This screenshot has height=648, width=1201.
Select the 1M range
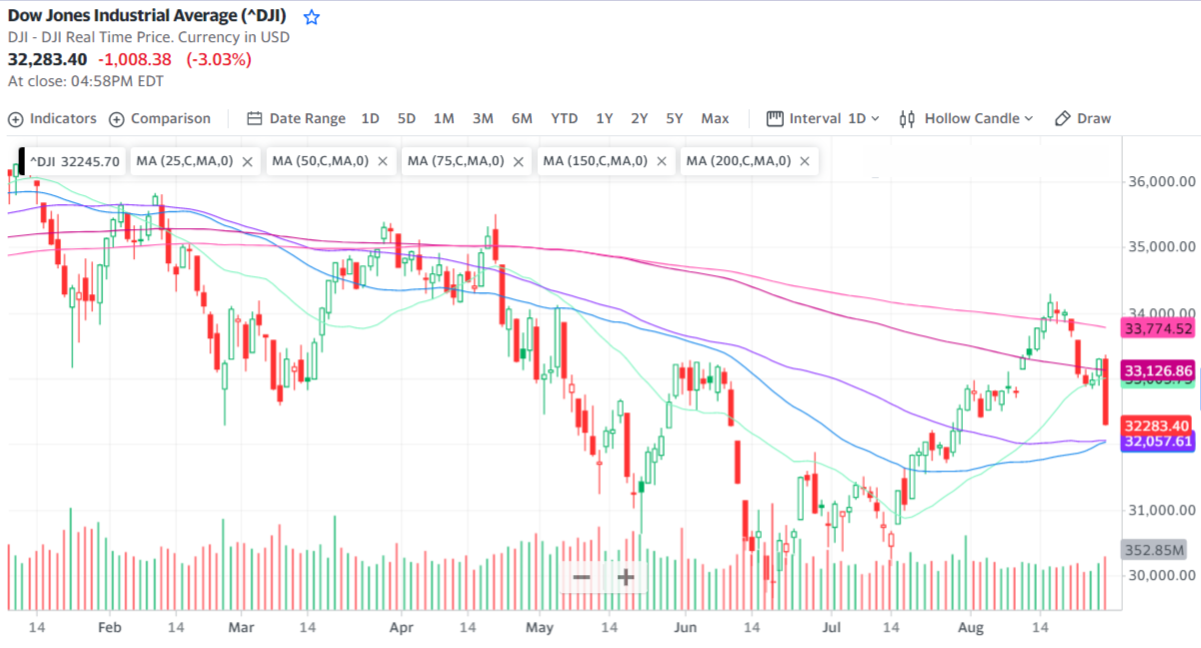[444, 118]
